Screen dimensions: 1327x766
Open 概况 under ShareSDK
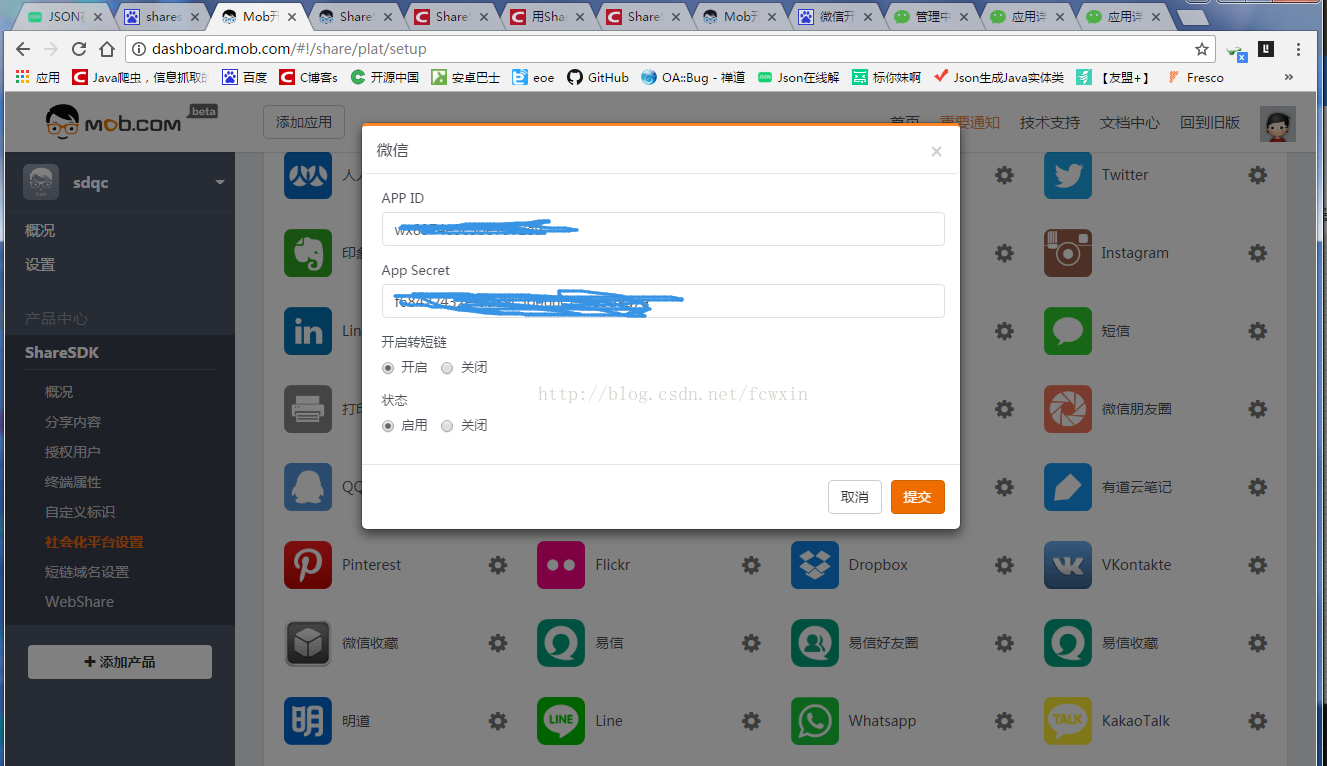click(59, 392)
